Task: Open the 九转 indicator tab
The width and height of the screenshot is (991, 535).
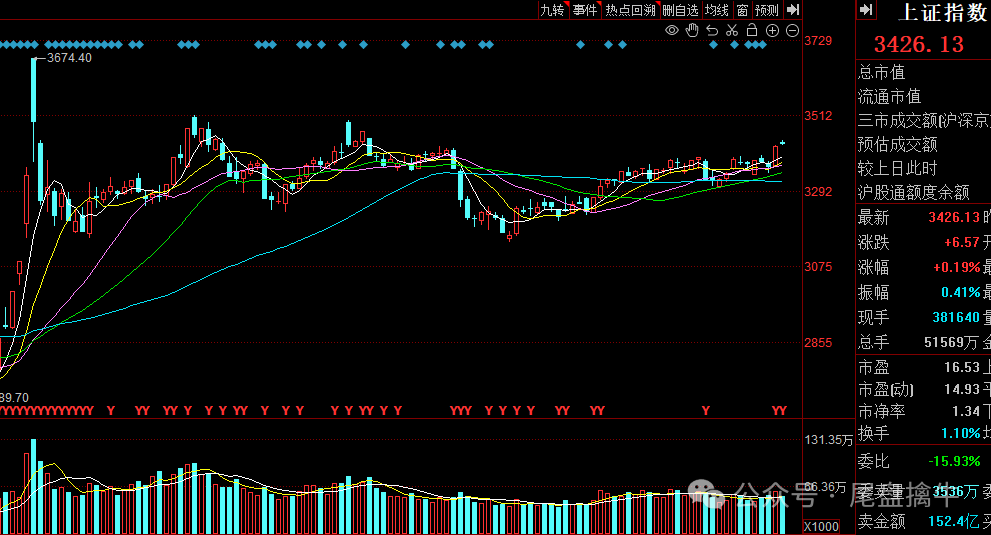Action: pyautogui.click(x=552, y=10)
